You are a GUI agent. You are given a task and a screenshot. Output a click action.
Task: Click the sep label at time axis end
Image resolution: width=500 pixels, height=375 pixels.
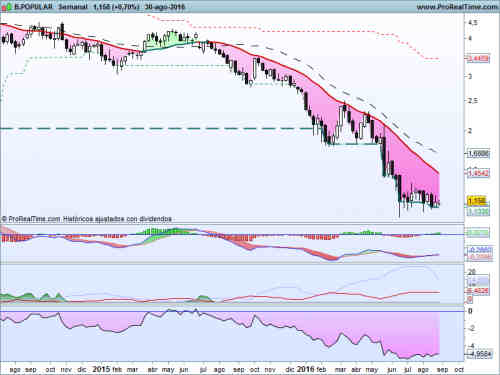point(442,370)
